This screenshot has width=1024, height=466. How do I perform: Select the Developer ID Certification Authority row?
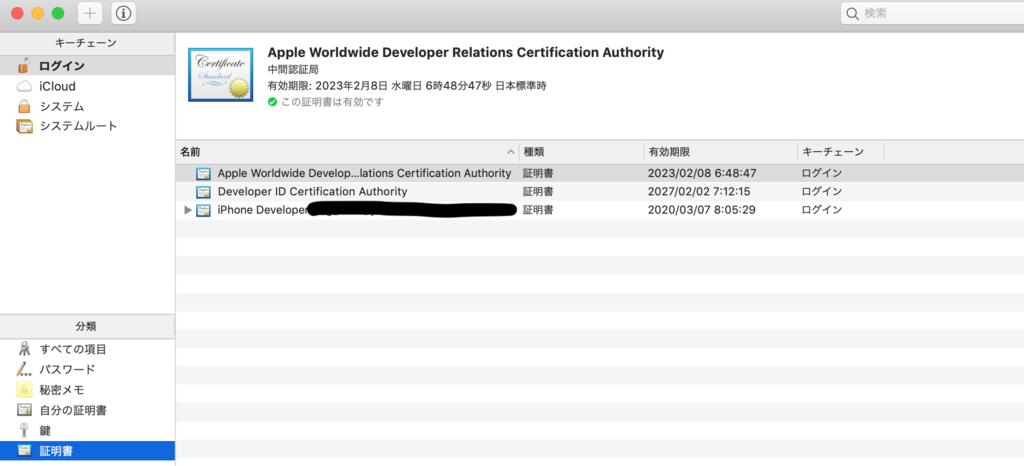[x=600, y=192]
